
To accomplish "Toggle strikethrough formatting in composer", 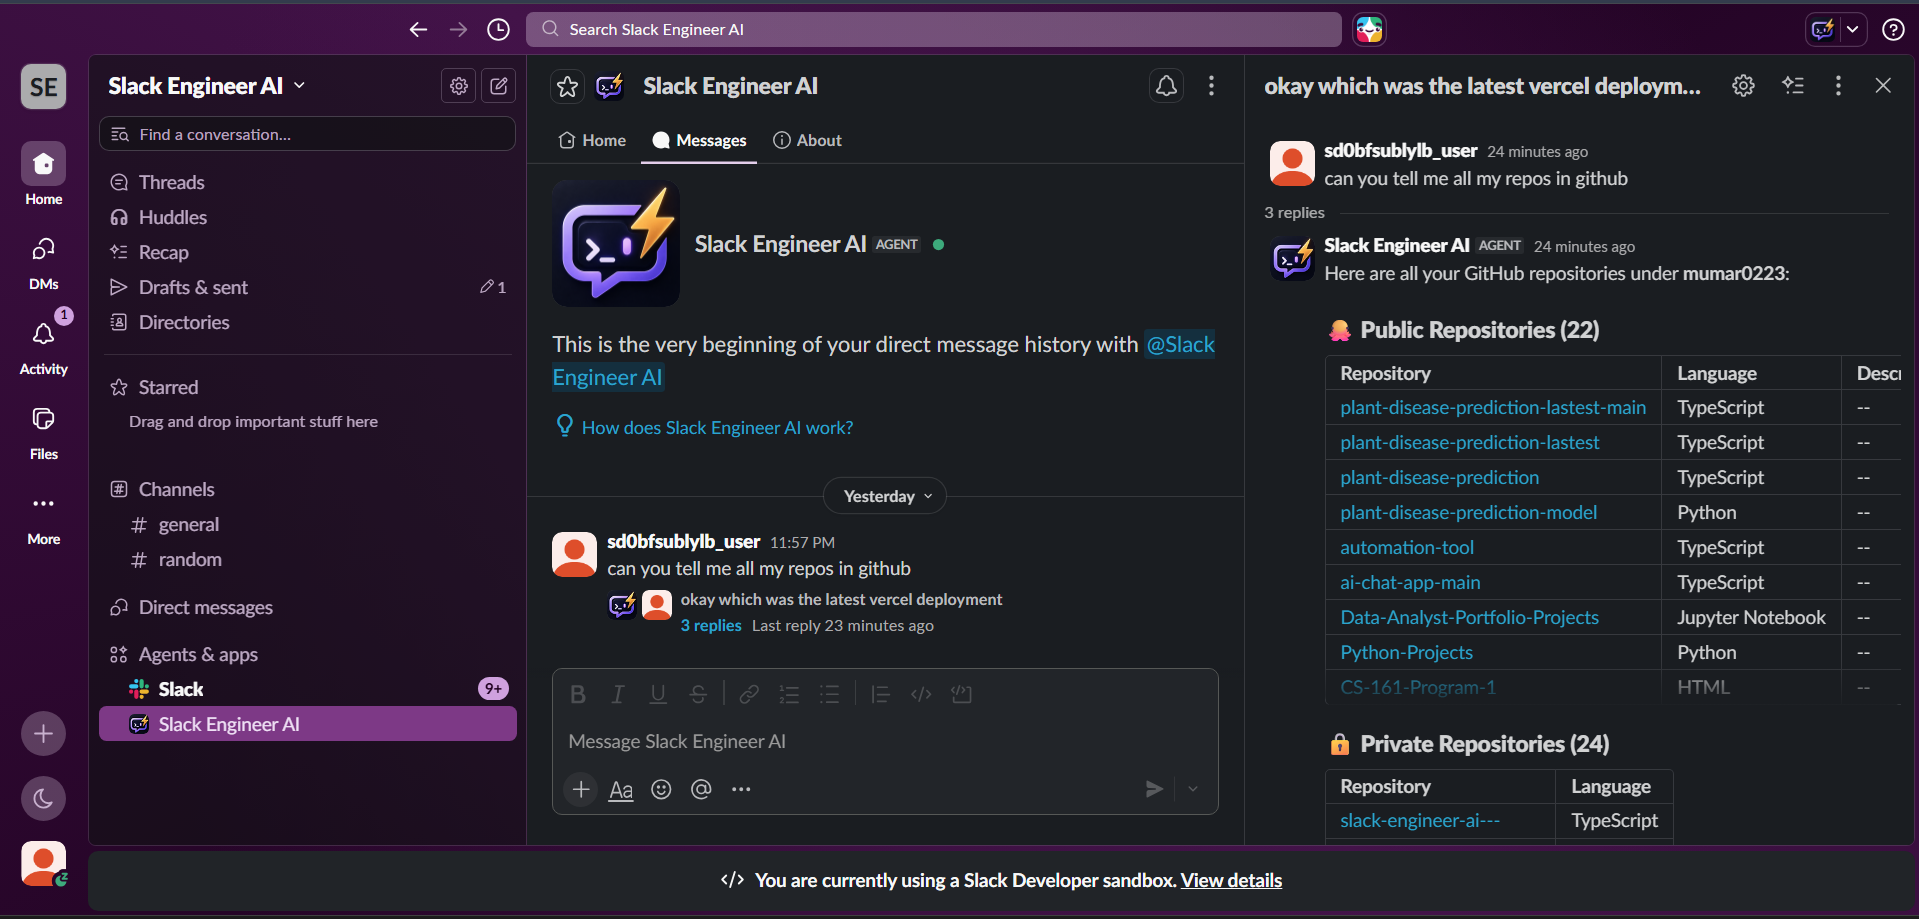I will 698,695.
